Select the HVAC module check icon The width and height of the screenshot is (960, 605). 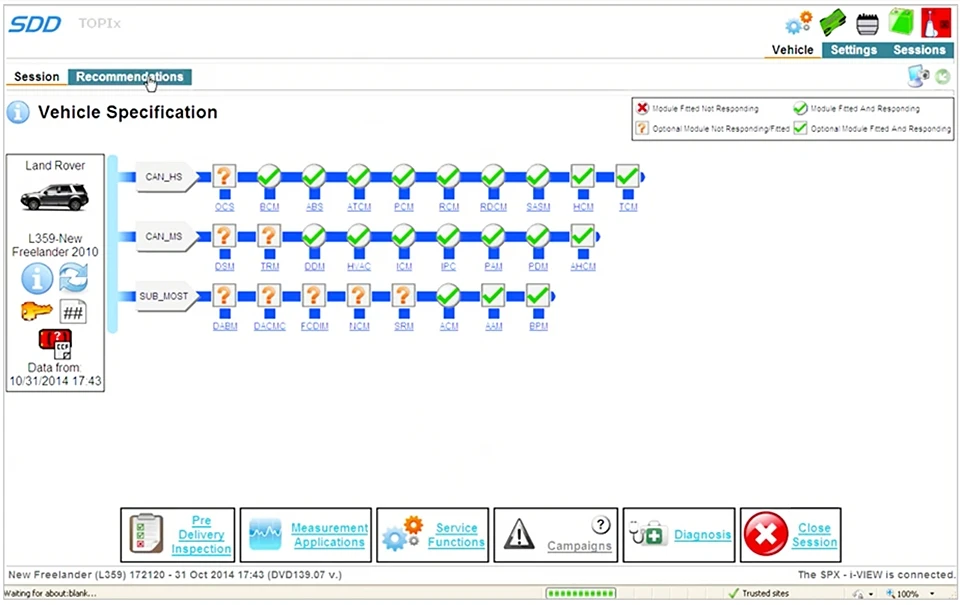tap(359, 236)
